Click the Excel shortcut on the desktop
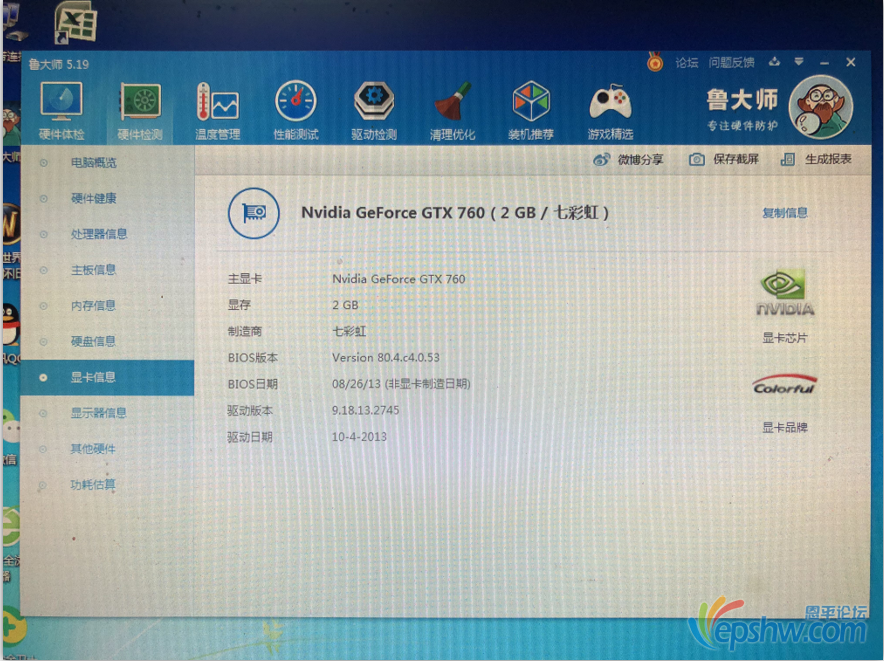This screenshot has width=884, height=661. (x=76, y=23)
